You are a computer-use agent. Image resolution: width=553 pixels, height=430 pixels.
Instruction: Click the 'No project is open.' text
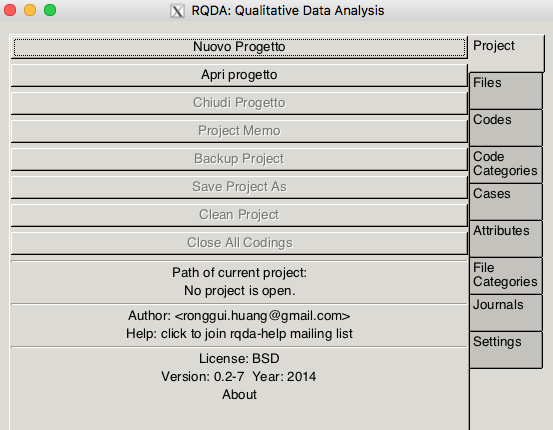click(x=239, y=291)
